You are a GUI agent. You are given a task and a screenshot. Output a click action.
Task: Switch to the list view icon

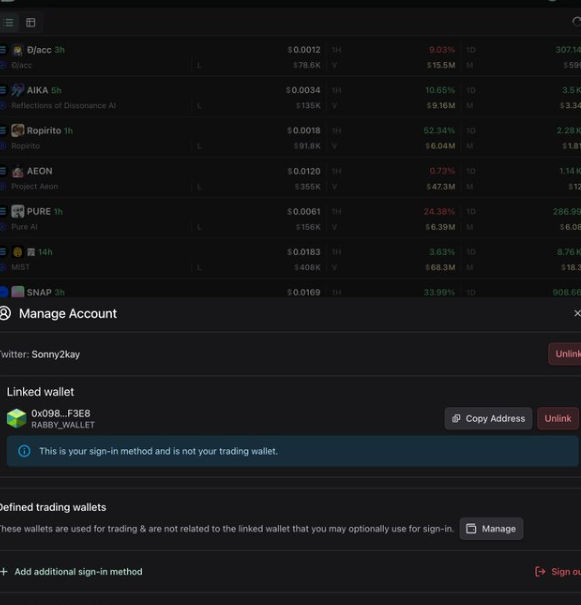8,23
